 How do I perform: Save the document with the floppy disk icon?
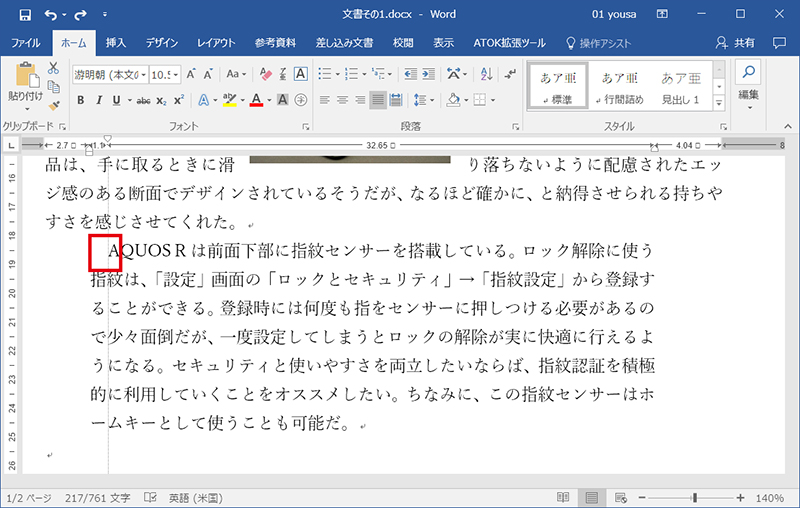pos(24,15)
